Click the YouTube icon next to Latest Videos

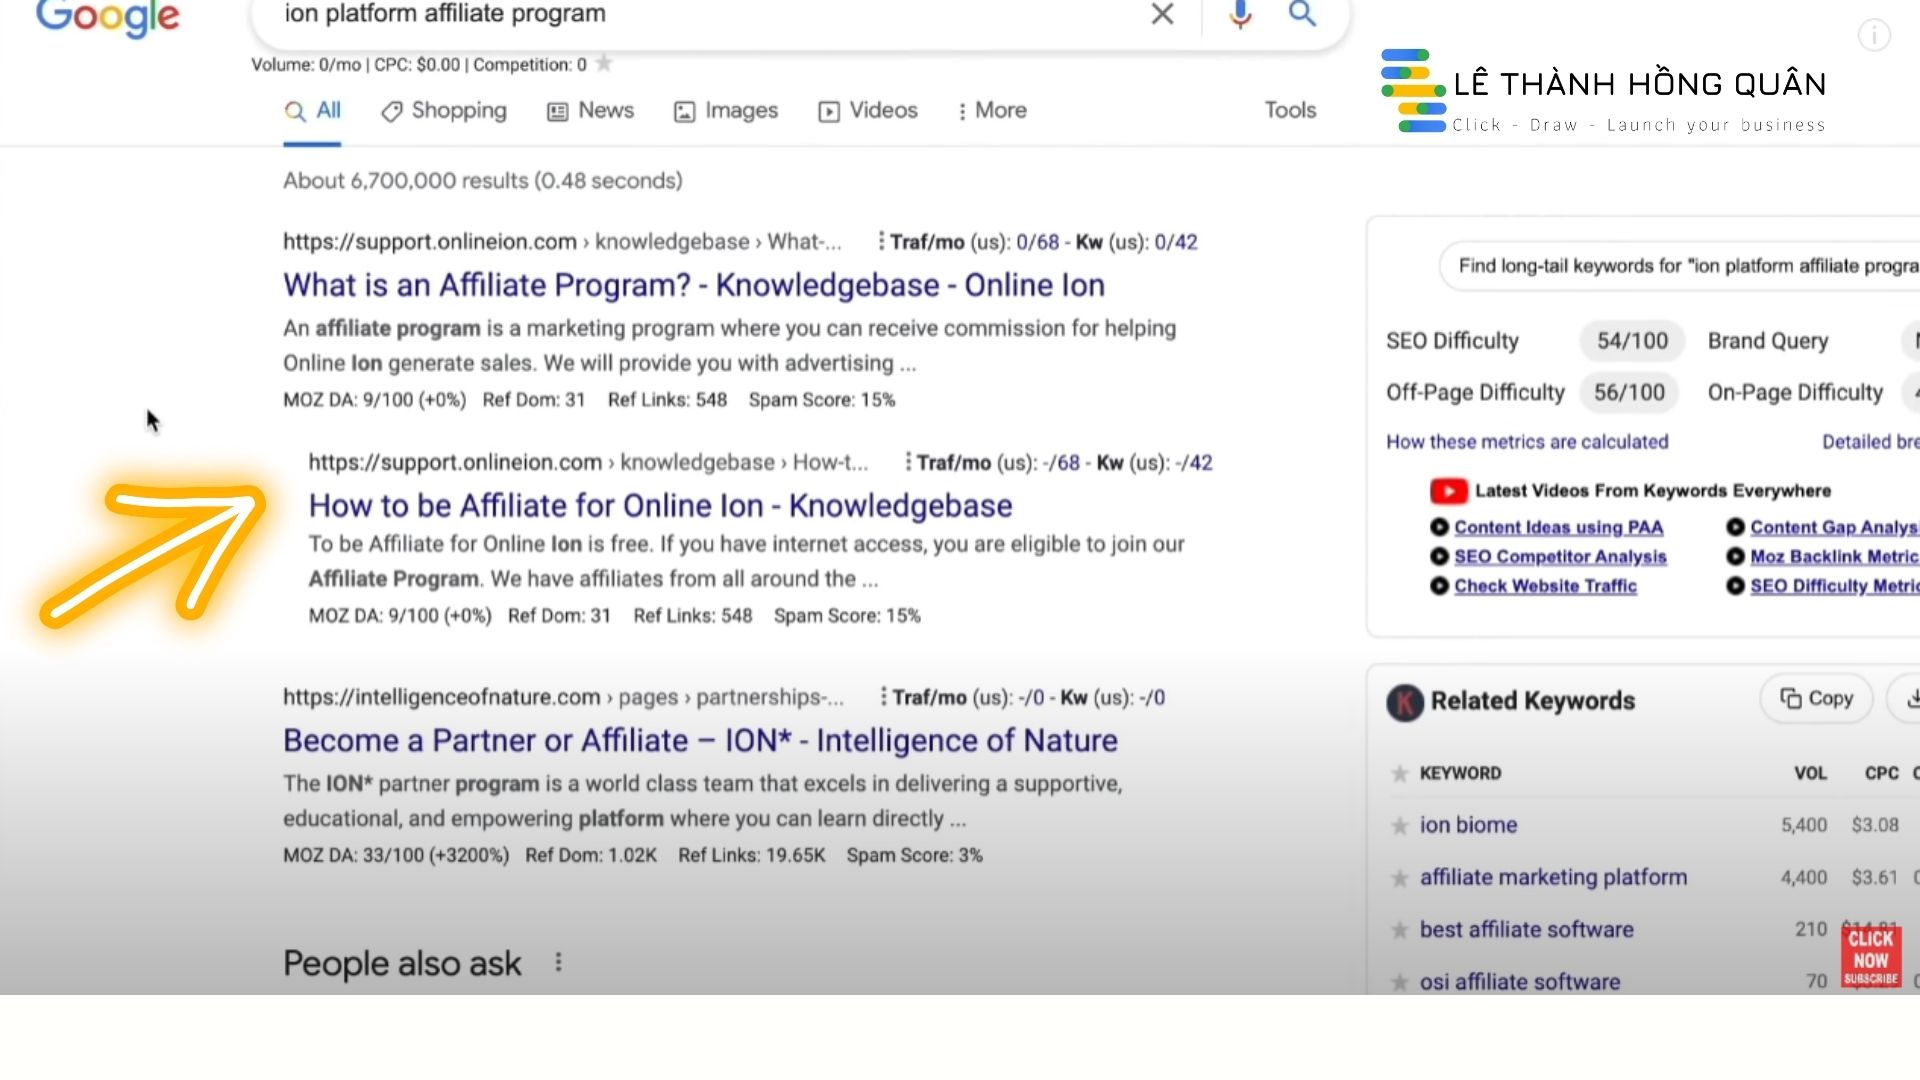[x=1448, y=490]
